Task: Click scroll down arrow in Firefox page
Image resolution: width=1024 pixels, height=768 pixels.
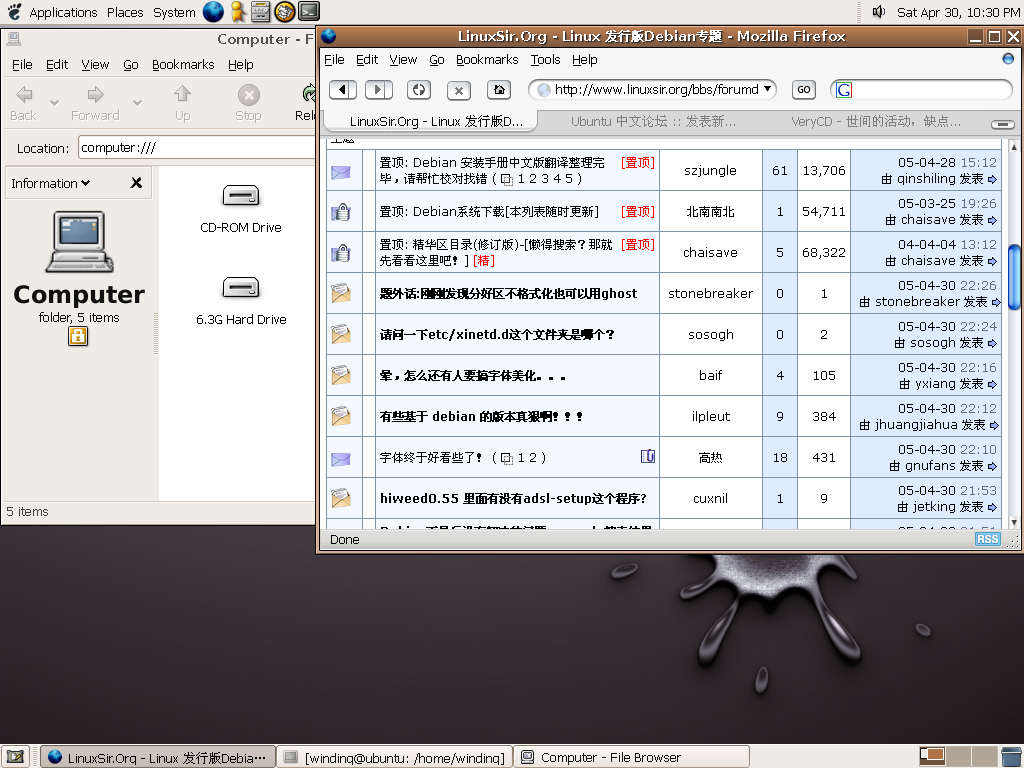Action: coord(1014,521)
